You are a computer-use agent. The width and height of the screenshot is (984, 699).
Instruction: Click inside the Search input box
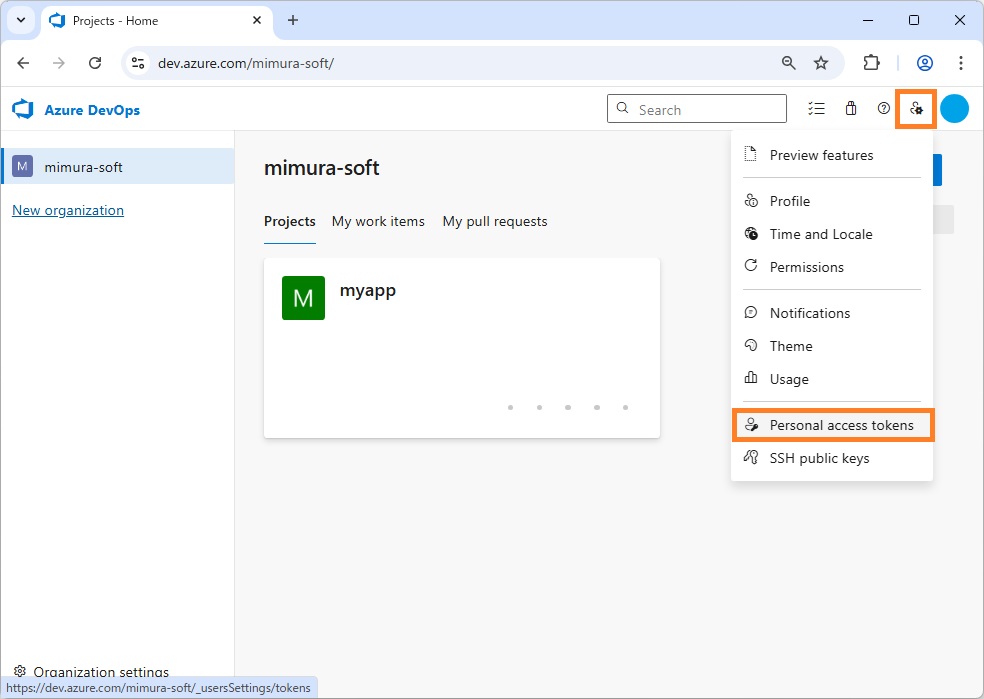coord(705,109)
